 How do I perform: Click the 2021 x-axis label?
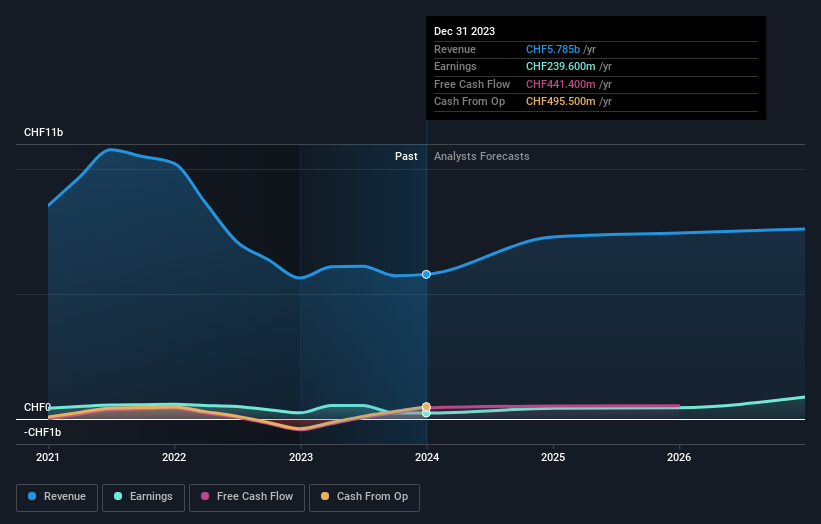point(48,457)
